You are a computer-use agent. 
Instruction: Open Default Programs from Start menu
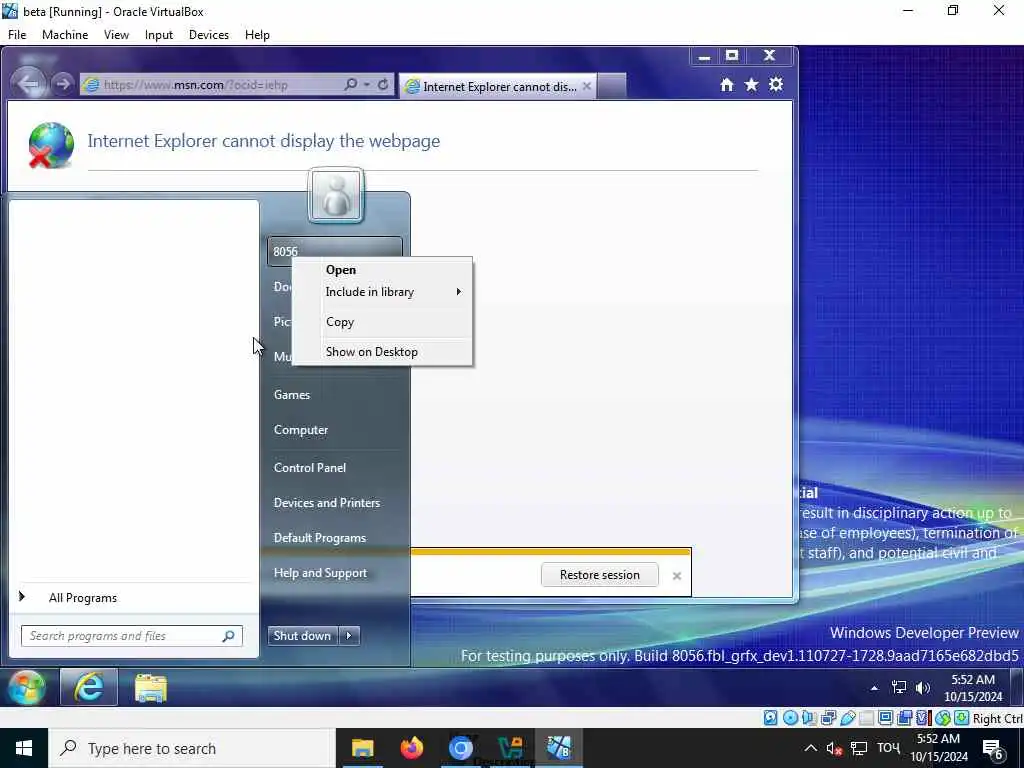[x=334, y=538]
